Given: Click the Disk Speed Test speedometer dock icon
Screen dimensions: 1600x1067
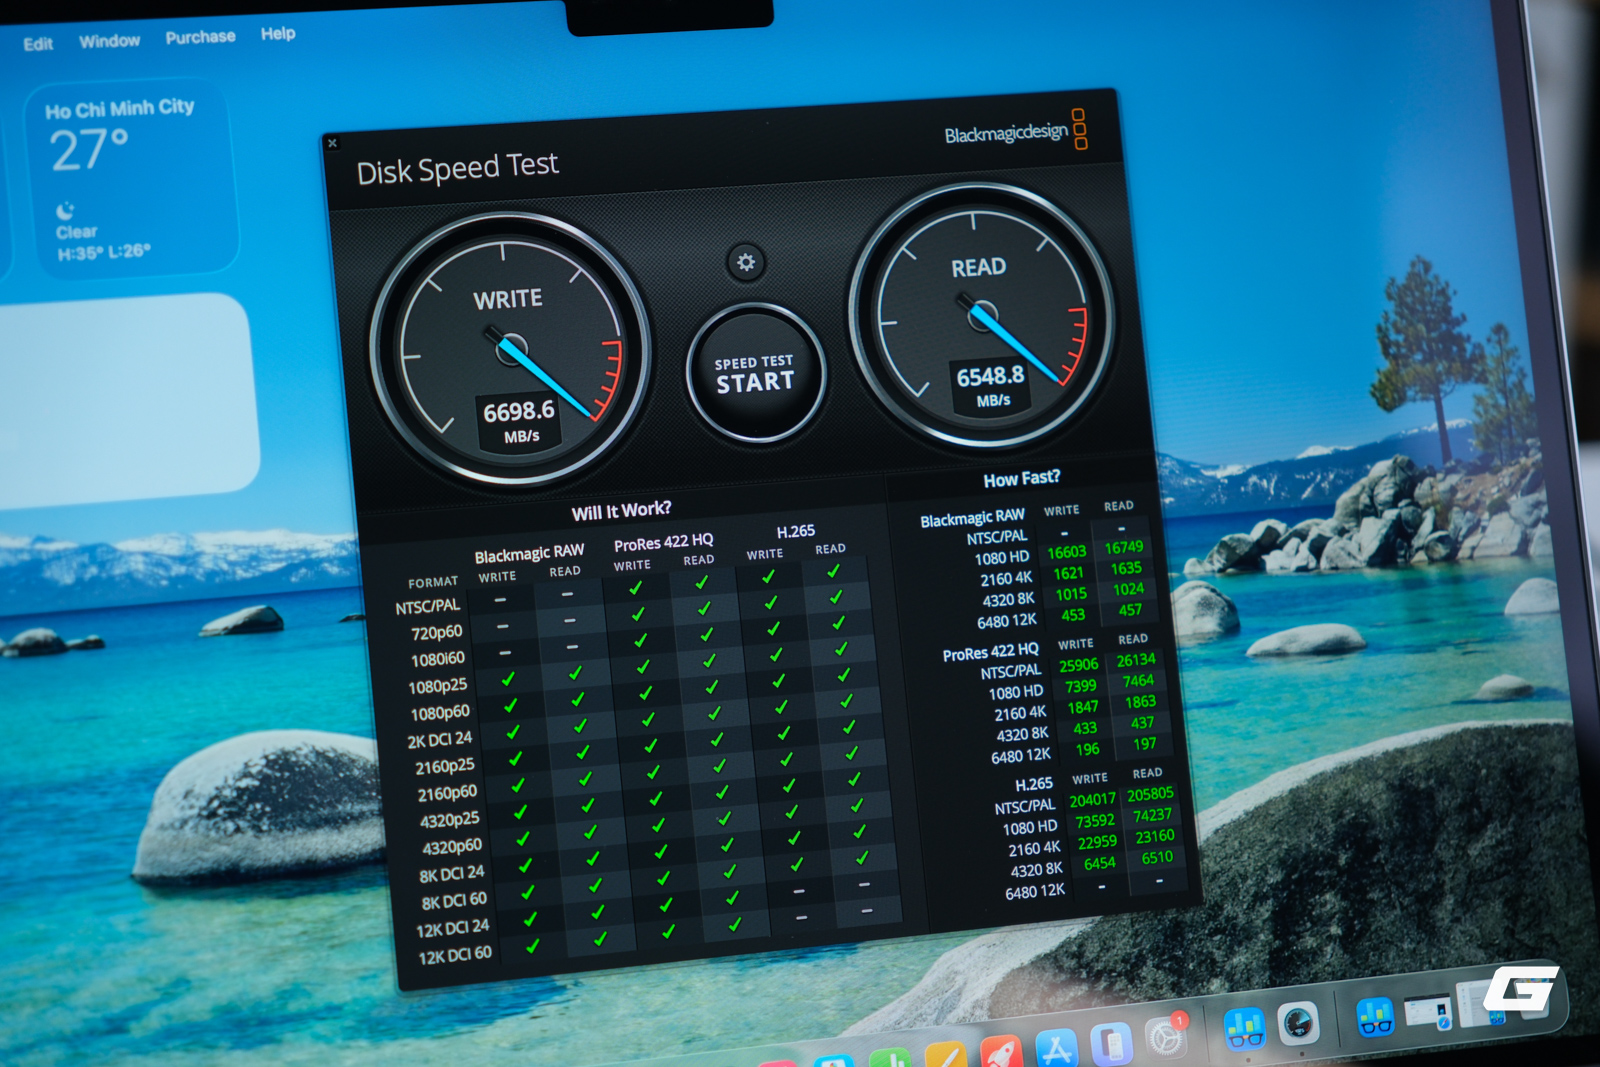Looking at the screenshot, I should click(x=1298, y=1023).
